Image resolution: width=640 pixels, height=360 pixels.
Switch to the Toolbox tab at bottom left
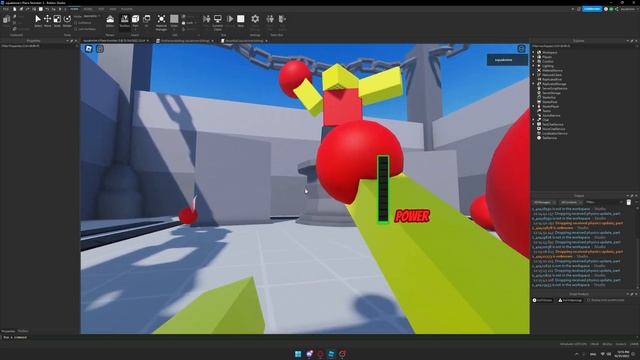tap(23, 331)
